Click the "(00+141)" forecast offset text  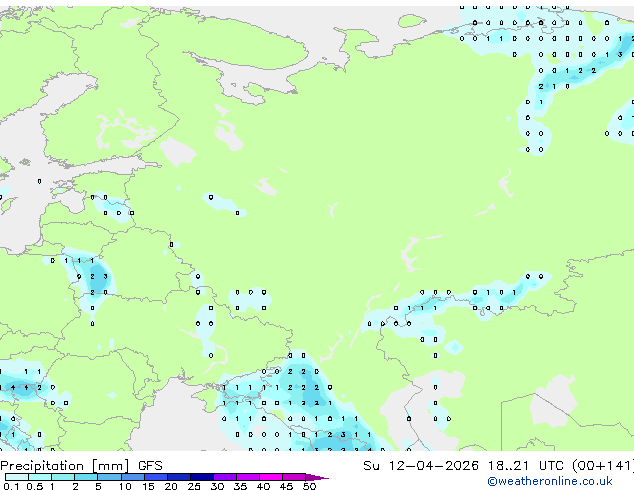(603, 466)
